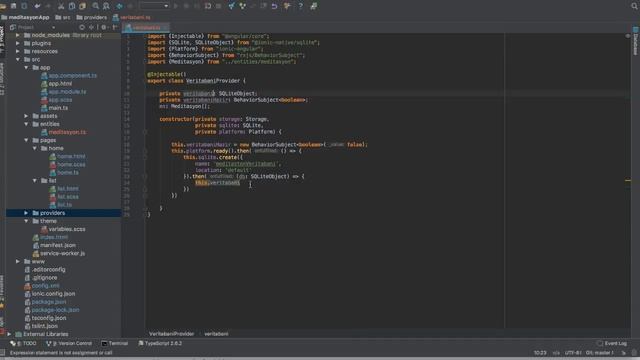
Task: Select app.component.ts file
Action: point(69,76)
